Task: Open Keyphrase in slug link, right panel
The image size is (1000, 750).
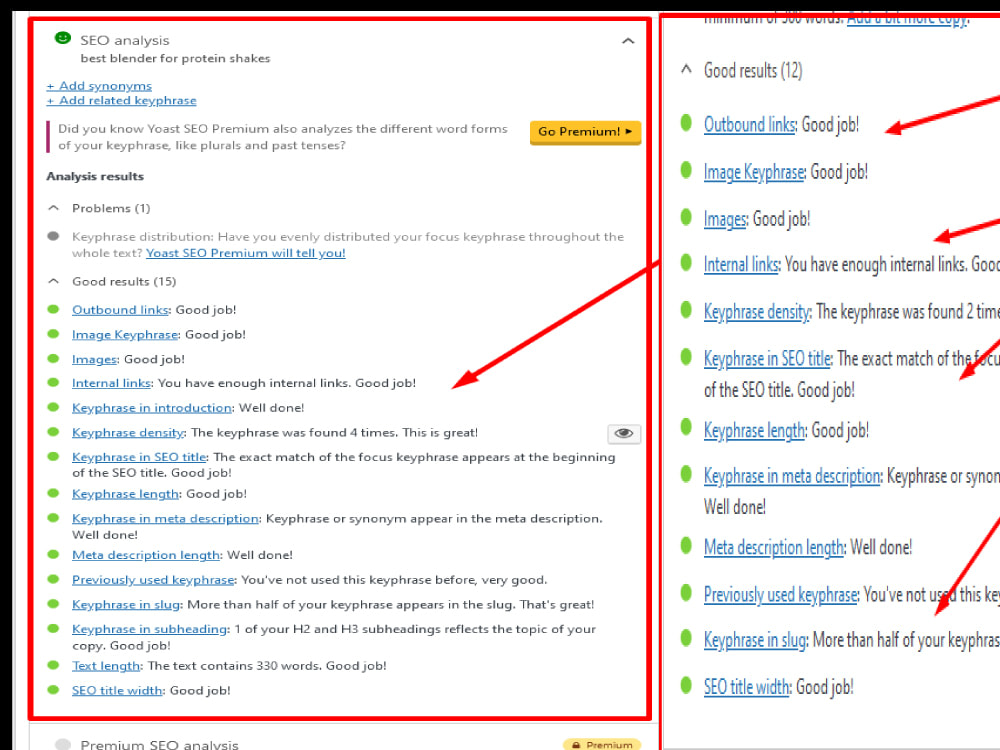Action: pos(756,640)
